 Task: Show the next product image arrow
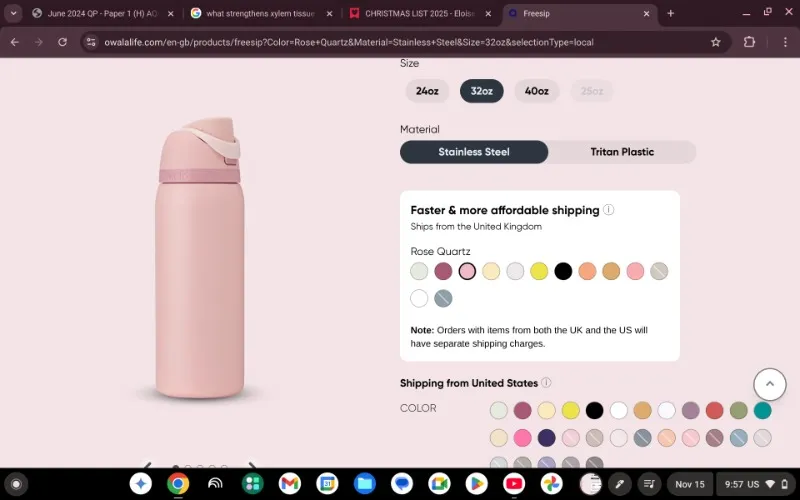252,465
